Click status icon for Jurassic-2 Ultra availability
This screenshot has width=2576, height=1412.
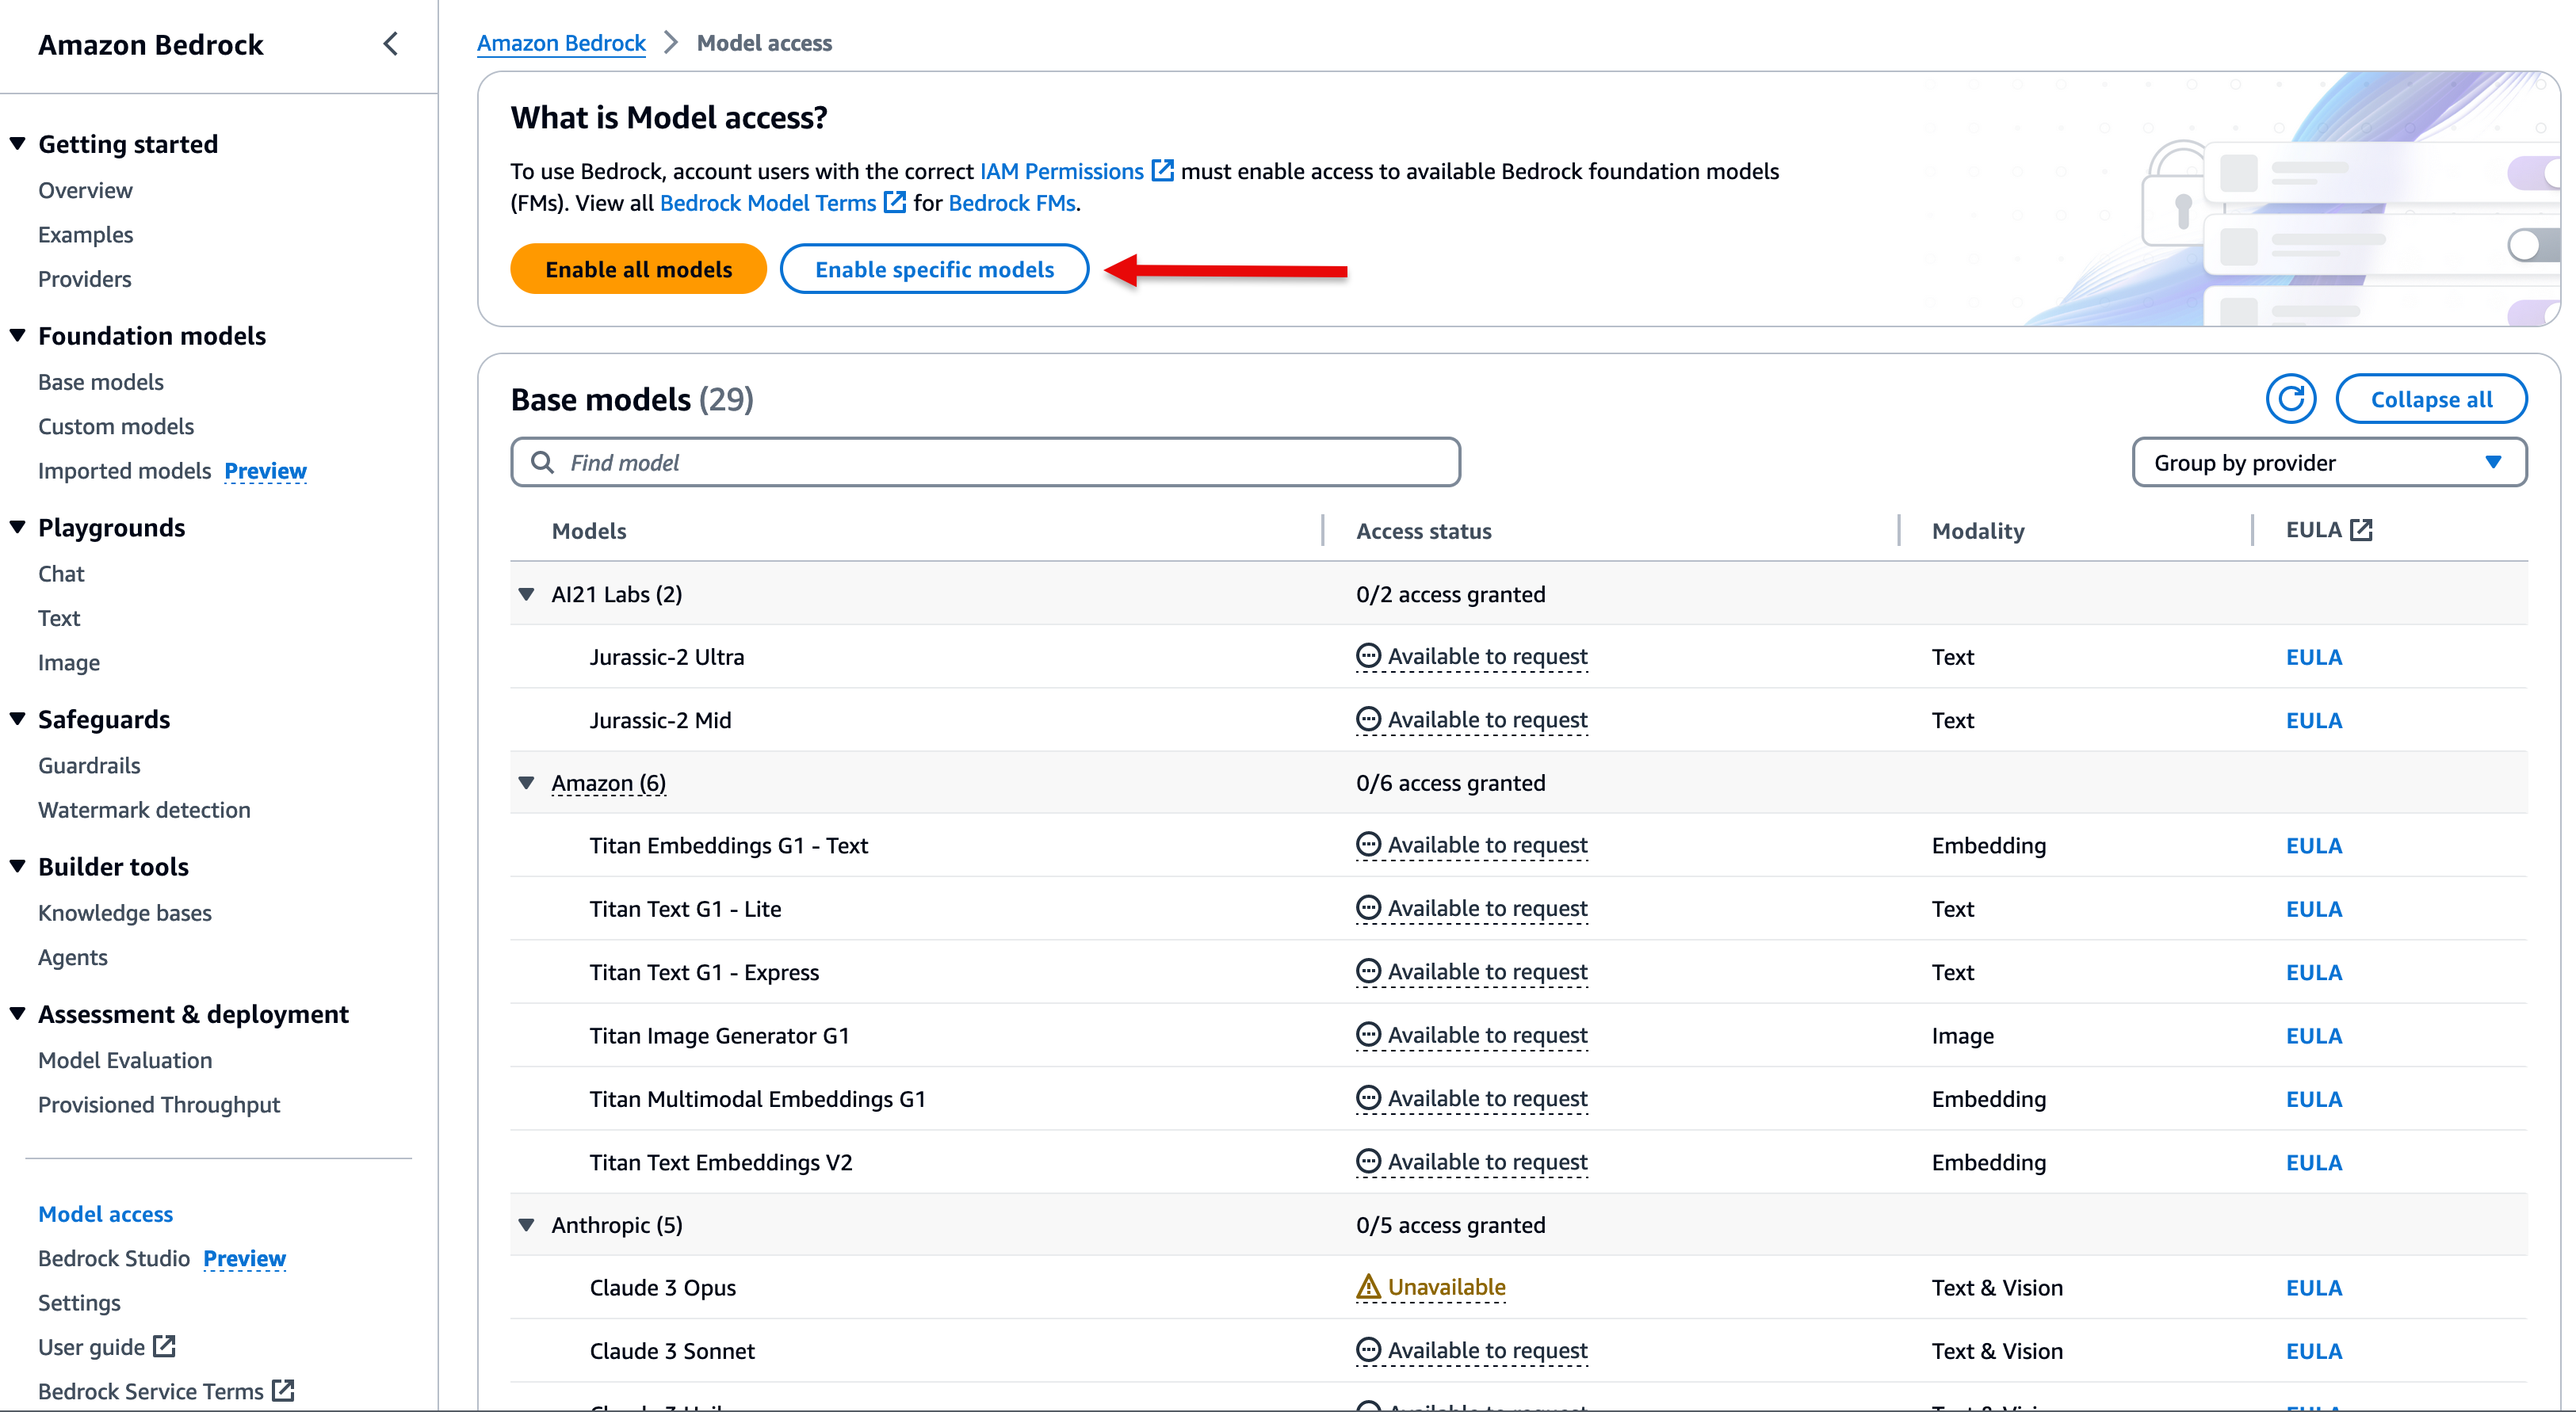[x=1368, y=656]
